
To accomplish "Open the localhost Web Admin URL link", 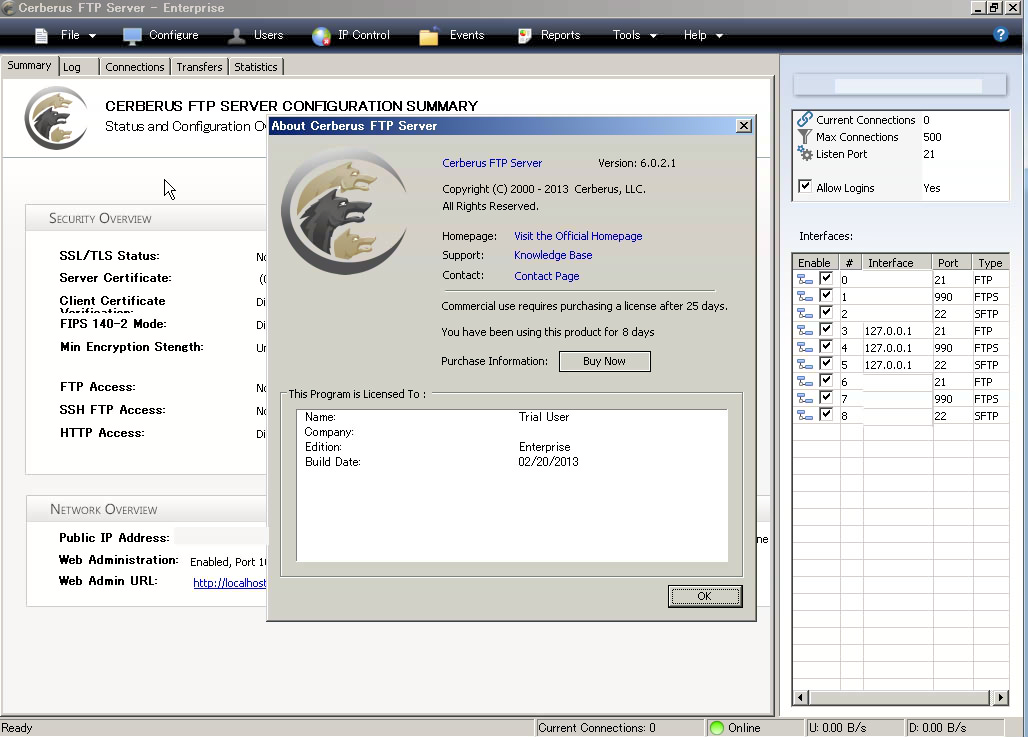I will (229, 583).
